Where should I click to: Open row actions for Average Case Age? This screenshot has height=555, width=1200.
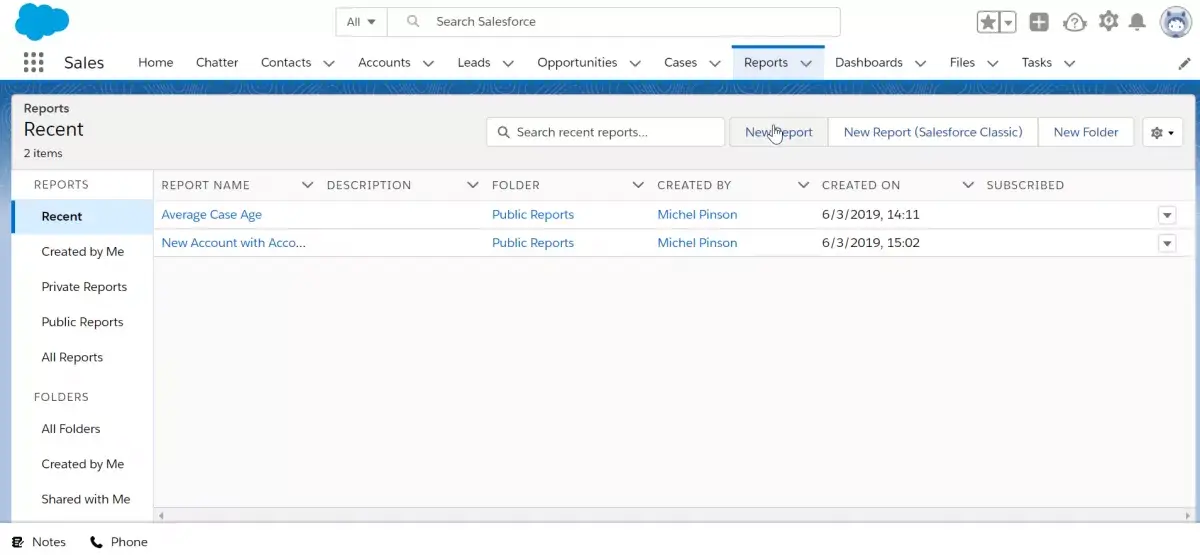[1167, 215]
